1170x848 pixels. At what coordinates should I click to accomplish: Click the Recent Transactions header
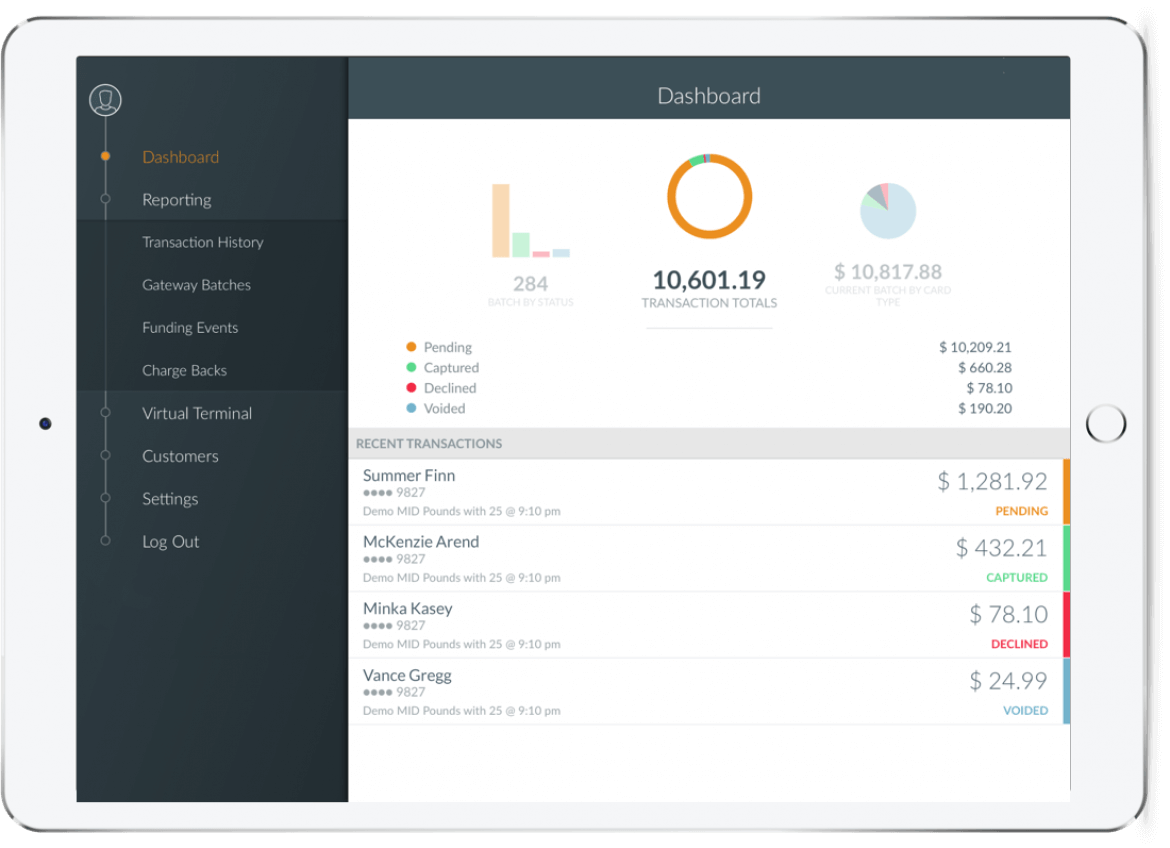pyautogui.click(x=429, y=443)
